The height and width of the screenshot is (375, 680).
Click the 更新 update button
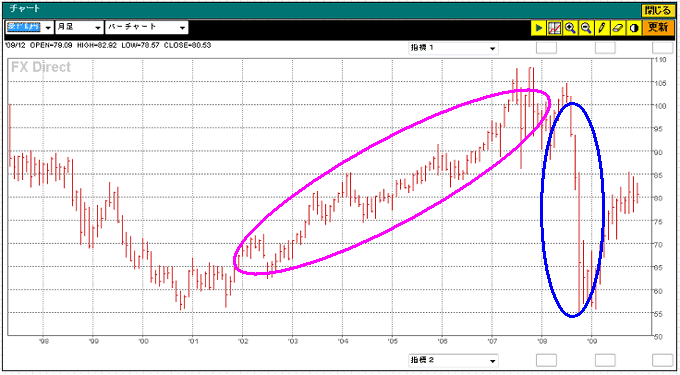(659, 28)
